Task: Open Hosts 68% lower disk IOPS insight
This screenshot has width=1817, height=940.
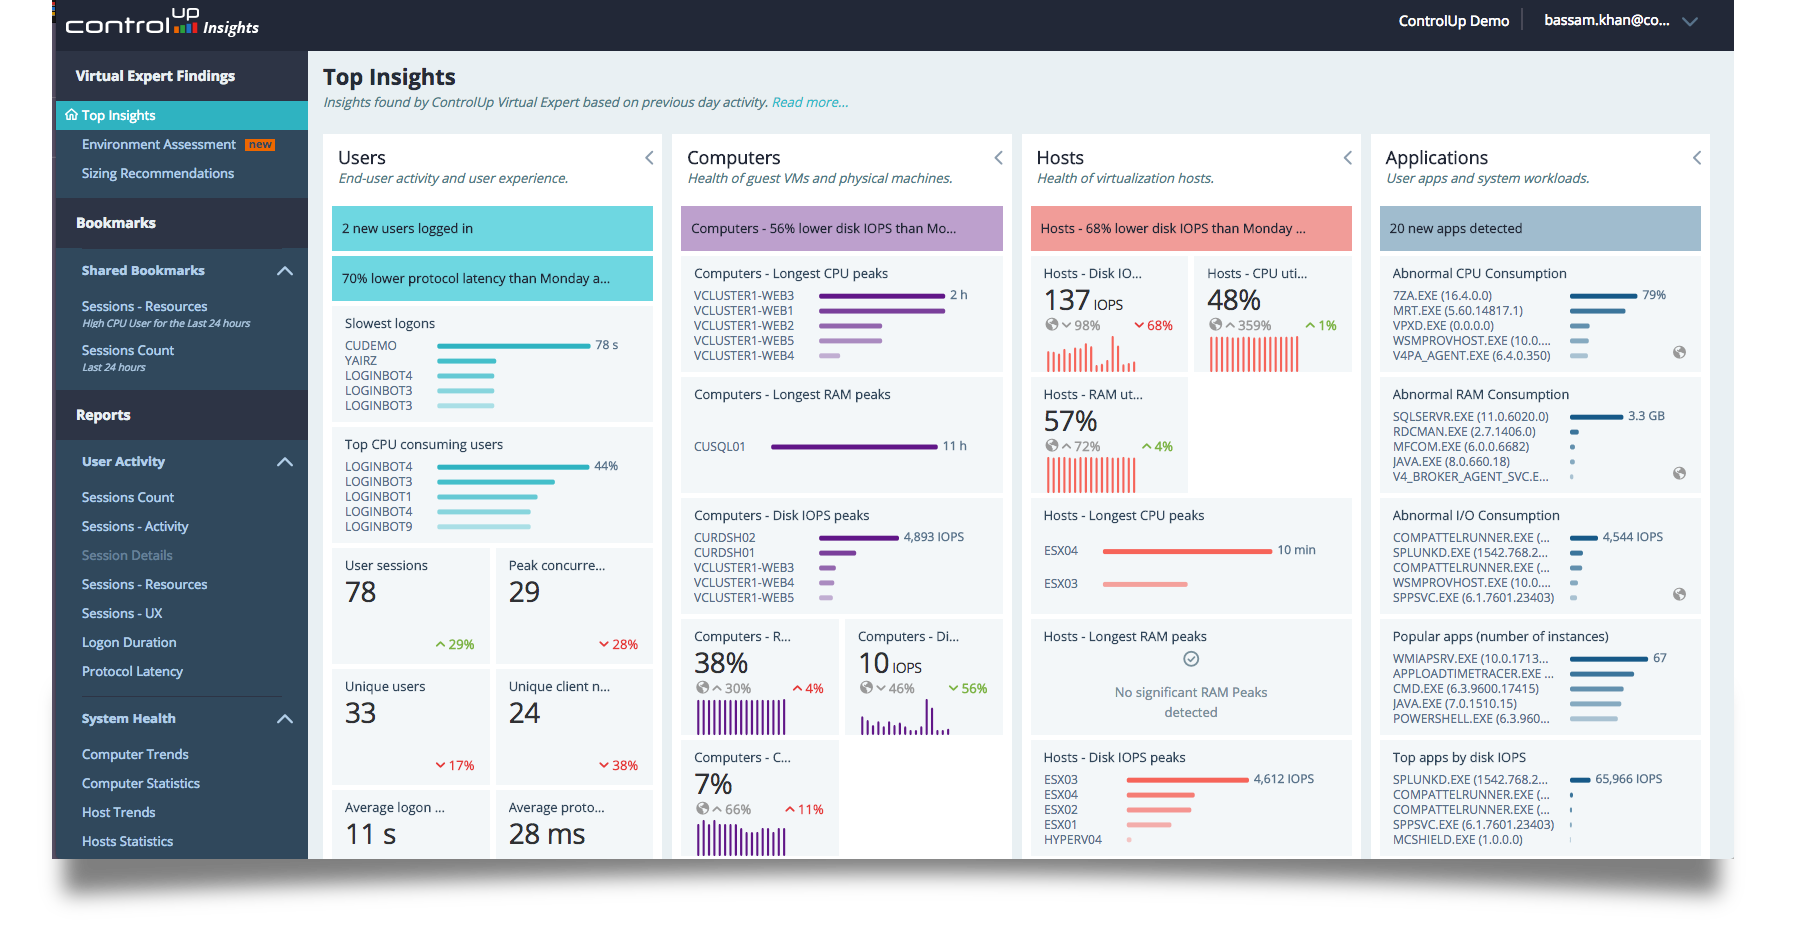Action: pyautogui.click(x=1191, y=229)
